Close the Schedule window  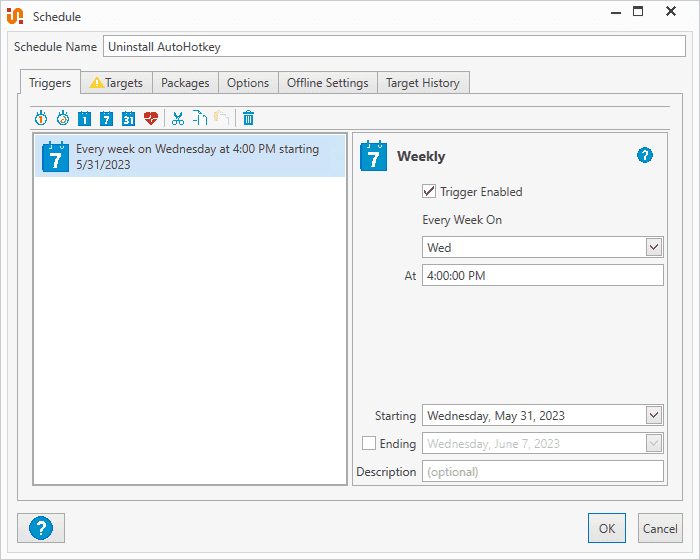(x=671, y=11)
